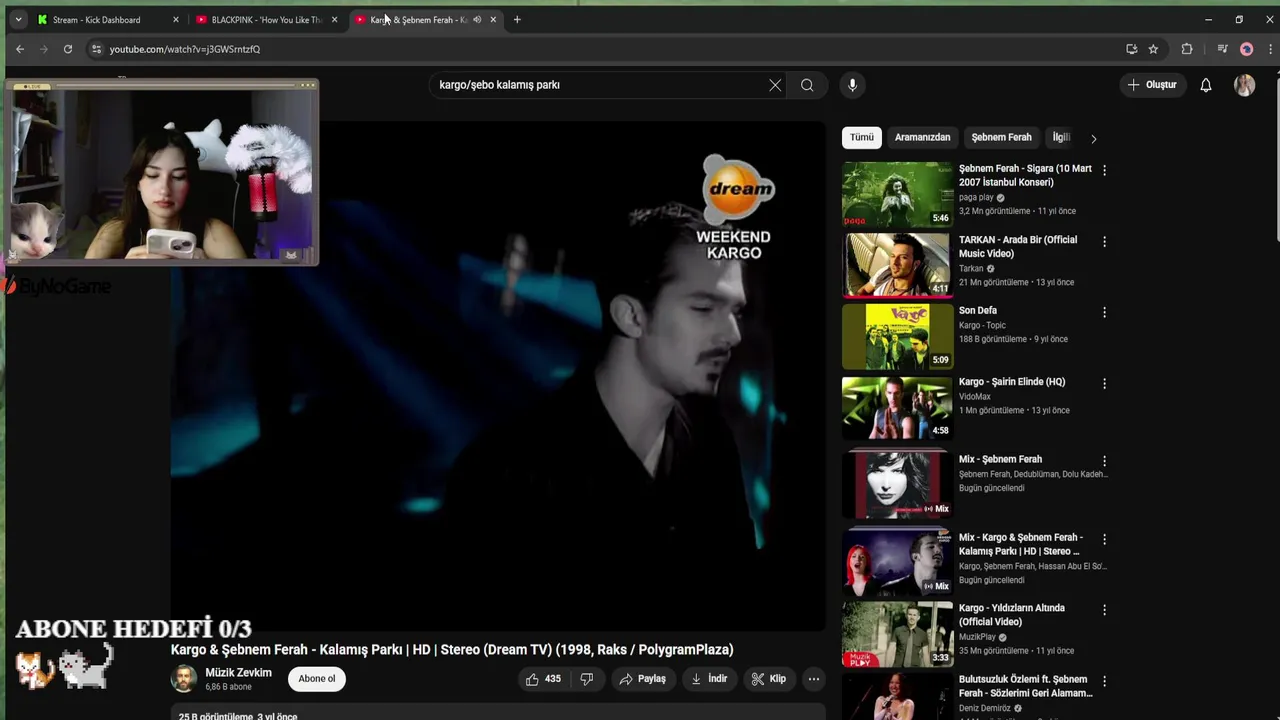The image size is (1280, 720).
Task: Select the Aramanızdan filter chip
Action: click(922, 137)
